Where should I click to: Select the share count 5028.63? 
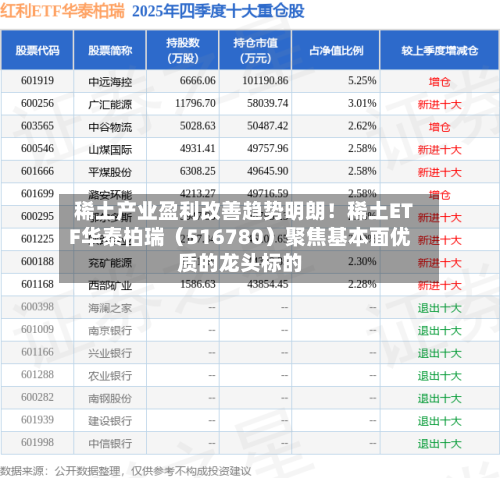[198, 126]
